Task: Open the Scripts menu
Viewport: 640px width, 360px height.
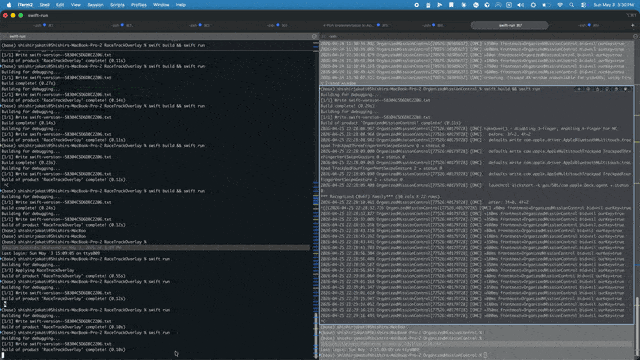Action: (118, 5)
